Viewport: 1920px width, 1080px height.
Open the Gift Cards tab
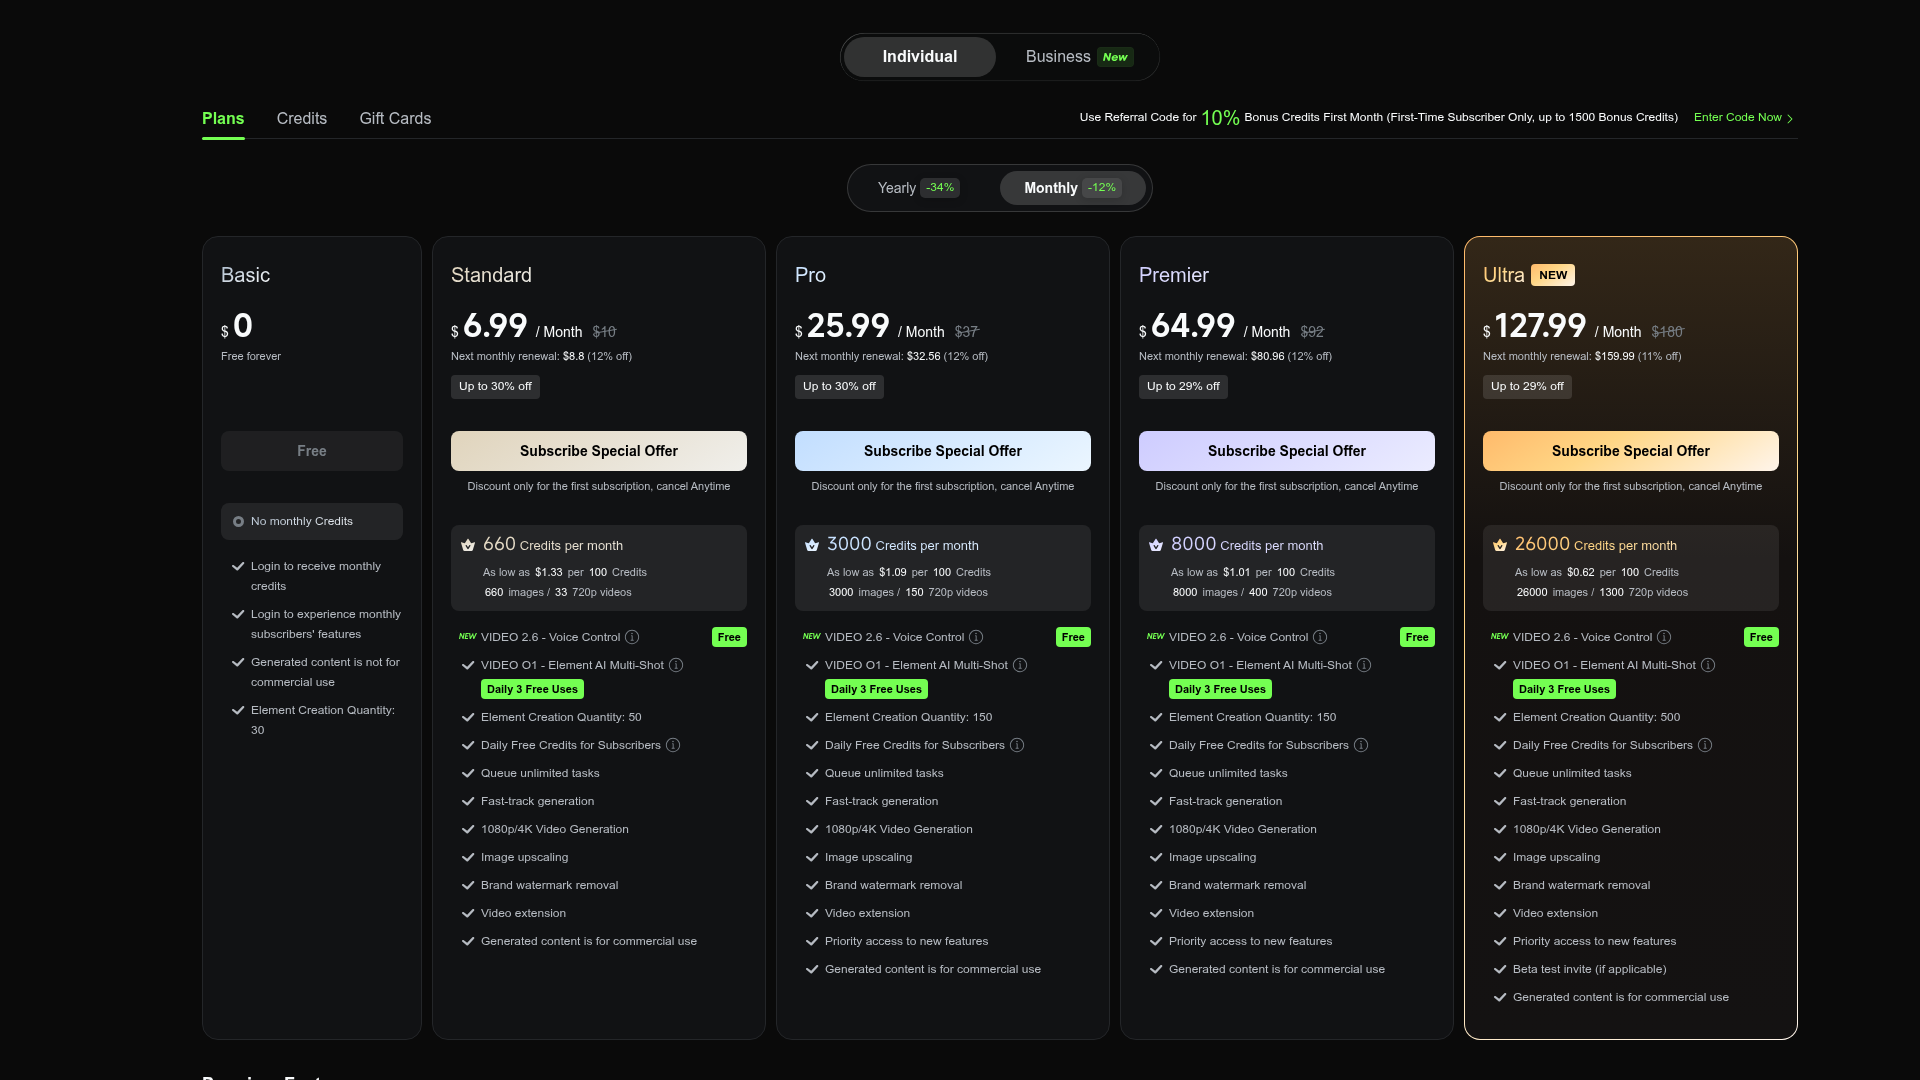tap(395, 118)
